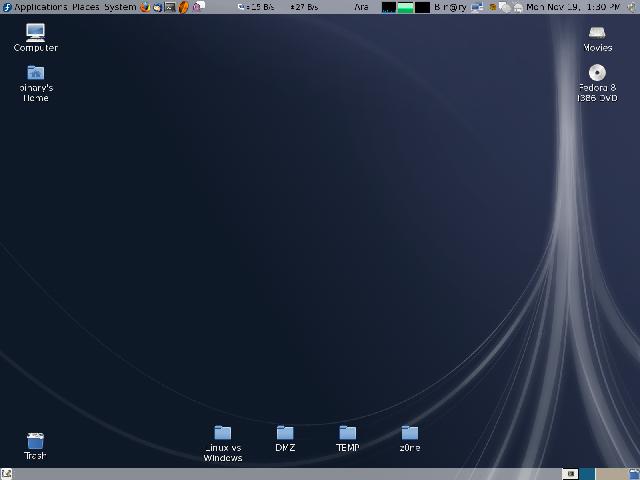Viewport: 640px width, 480px height.
Task: Click the green system monitor graph
Action: [x=405, y=7]
